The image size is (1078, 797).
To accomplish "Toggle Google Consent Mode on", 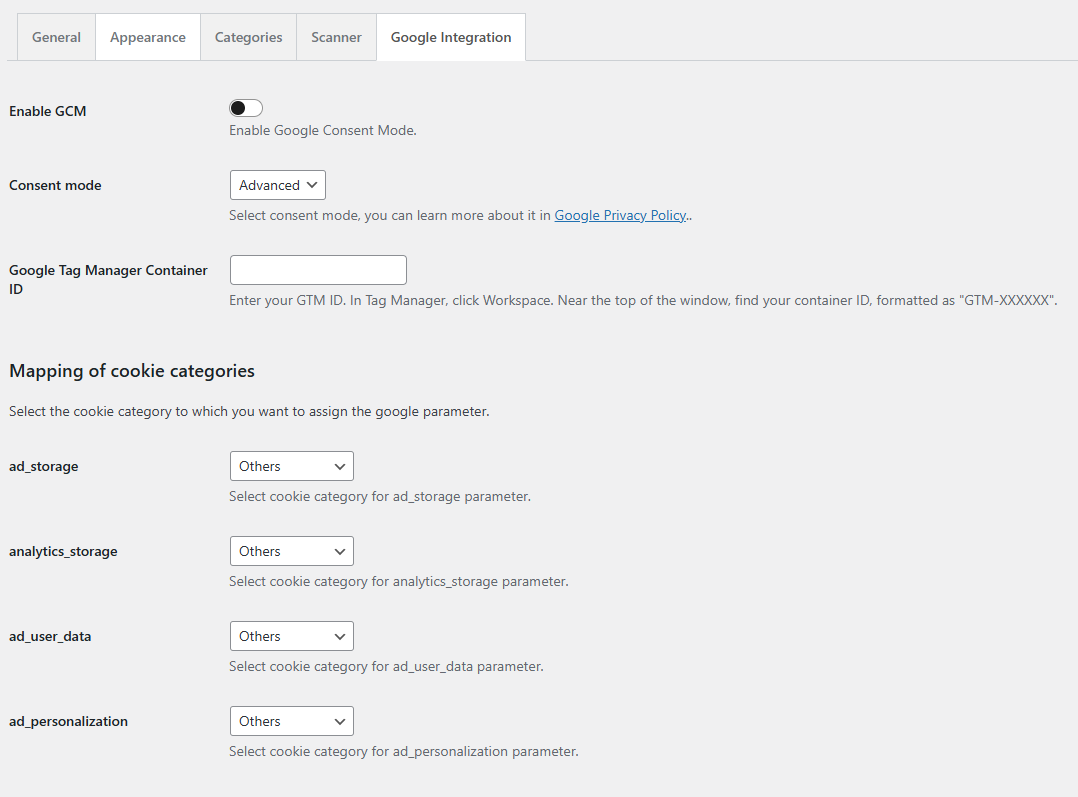I will click(245, 107).
